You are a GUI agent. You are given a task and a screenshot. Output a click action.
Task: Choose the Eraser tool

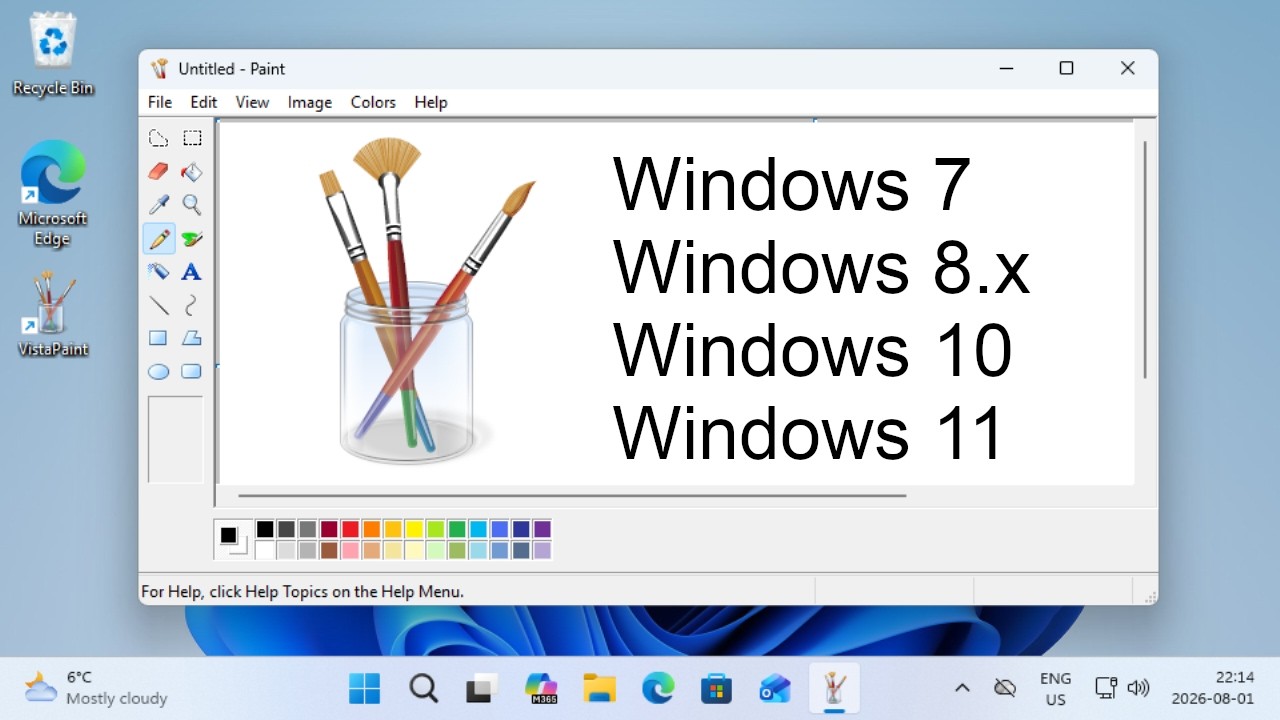pos(158,172)
